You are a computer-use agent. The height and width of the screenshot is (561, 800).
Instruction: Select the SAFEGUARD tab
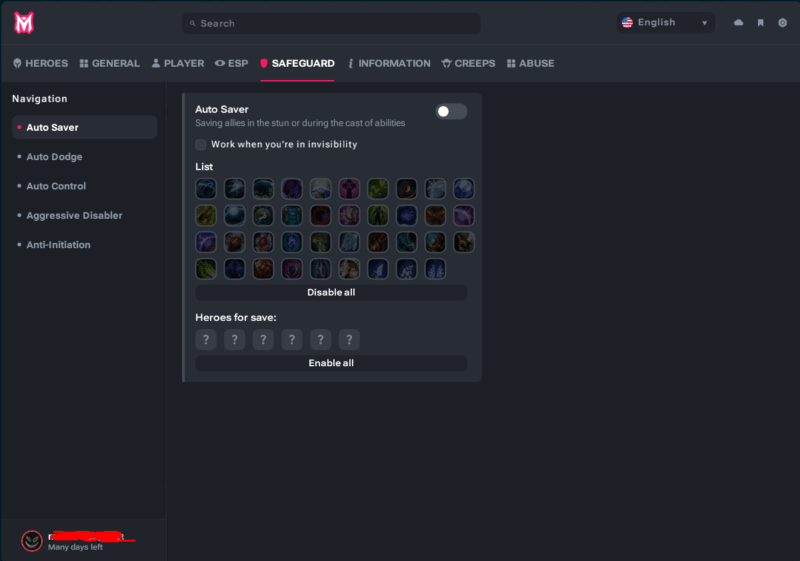click(x=297, y=63)
